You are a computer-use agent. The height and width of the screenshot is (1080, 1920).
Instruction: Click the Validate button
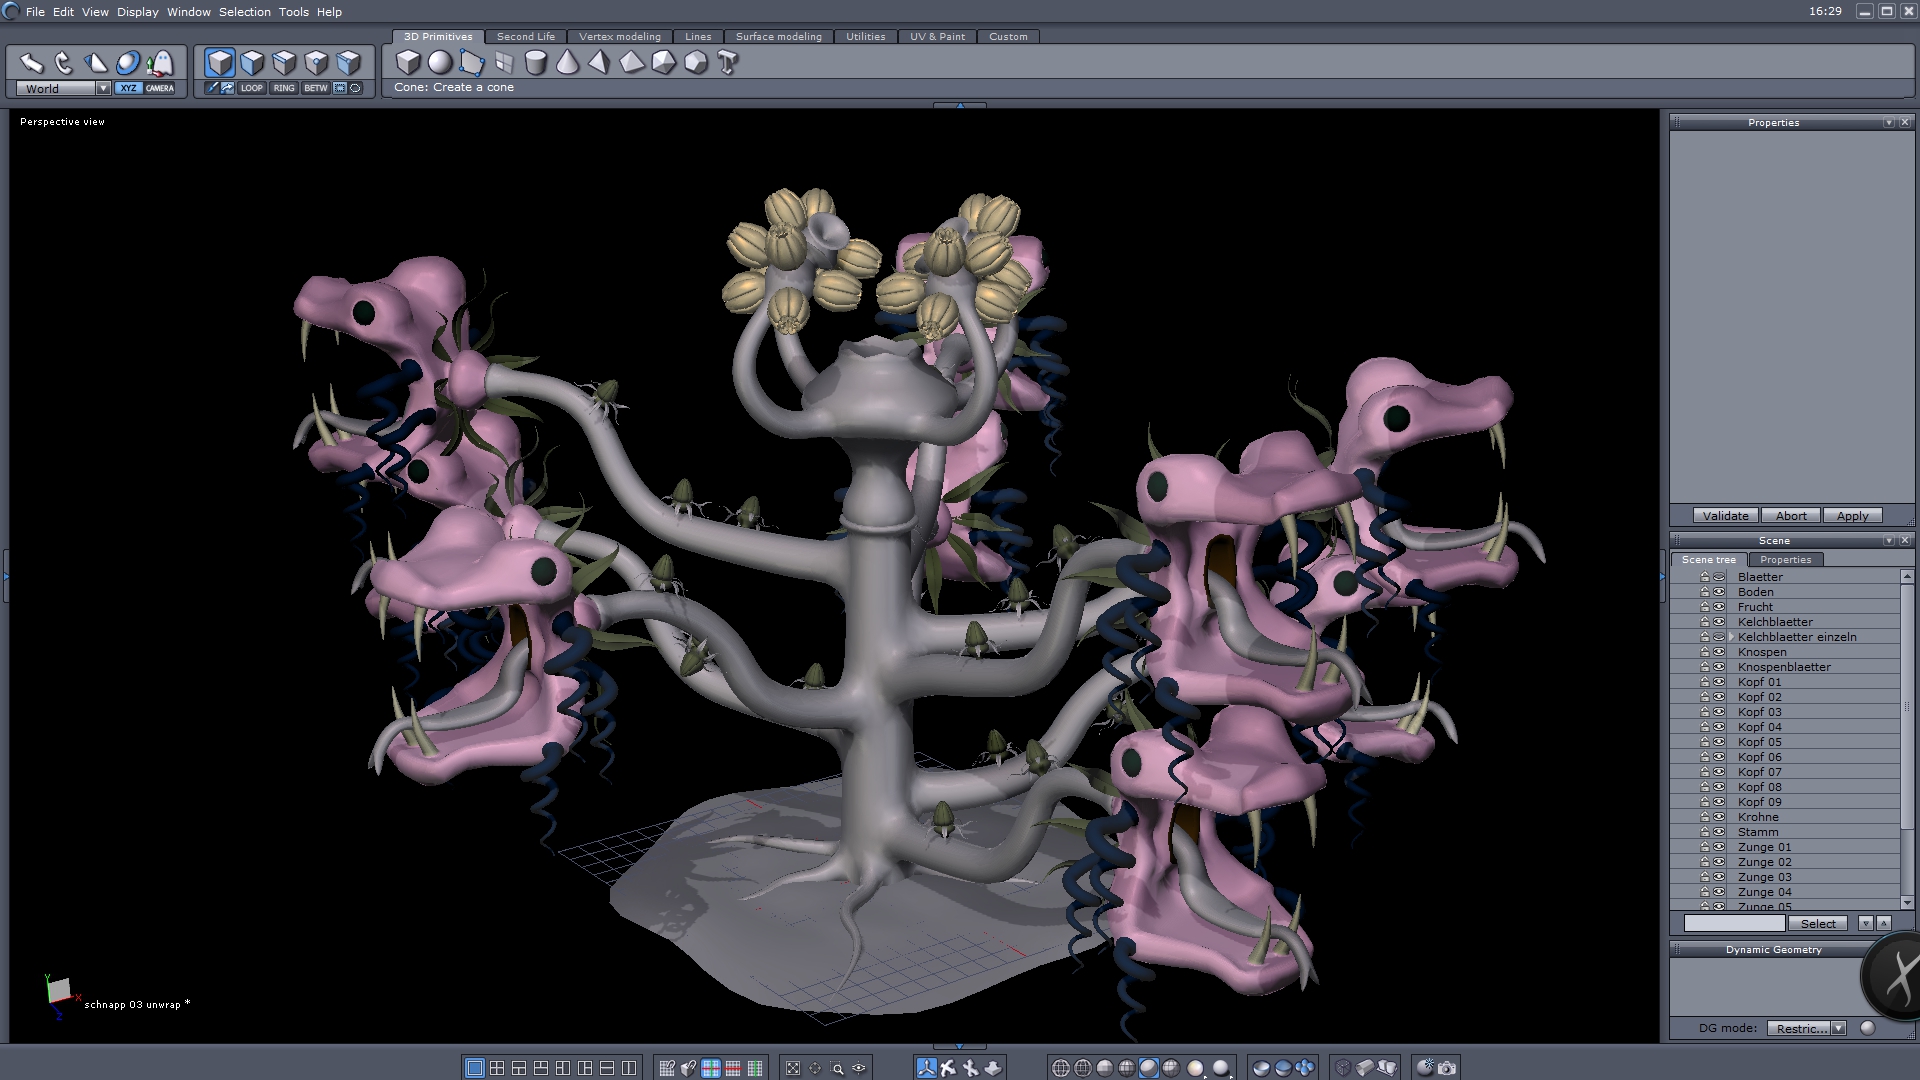[x=1725, y=516]
